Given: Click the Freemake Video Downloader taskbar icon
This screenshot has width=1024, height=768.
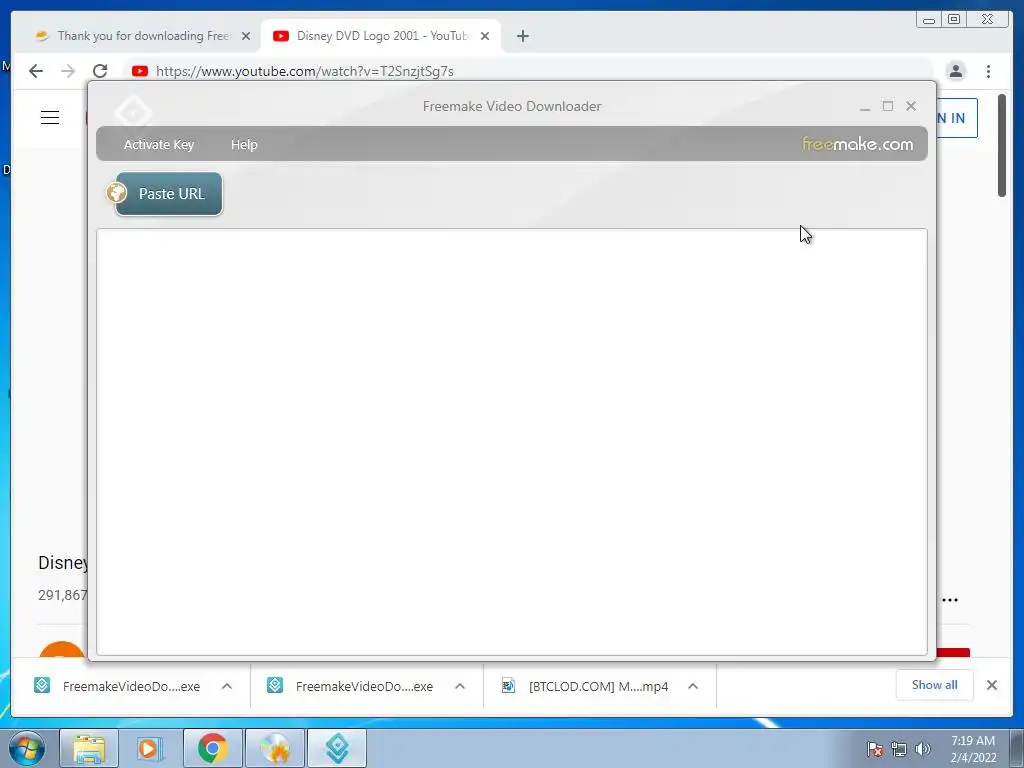Looking at the screenshot, I should tap(337, 748).
